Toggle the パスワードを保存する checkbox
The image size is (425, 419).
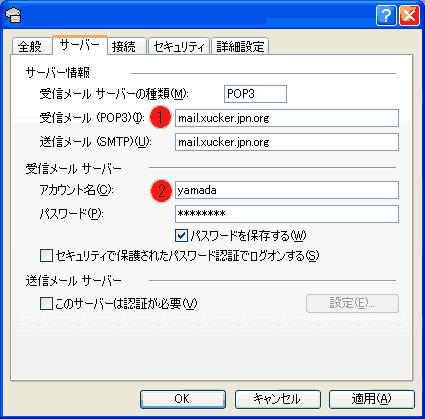[x=181, y=236]
